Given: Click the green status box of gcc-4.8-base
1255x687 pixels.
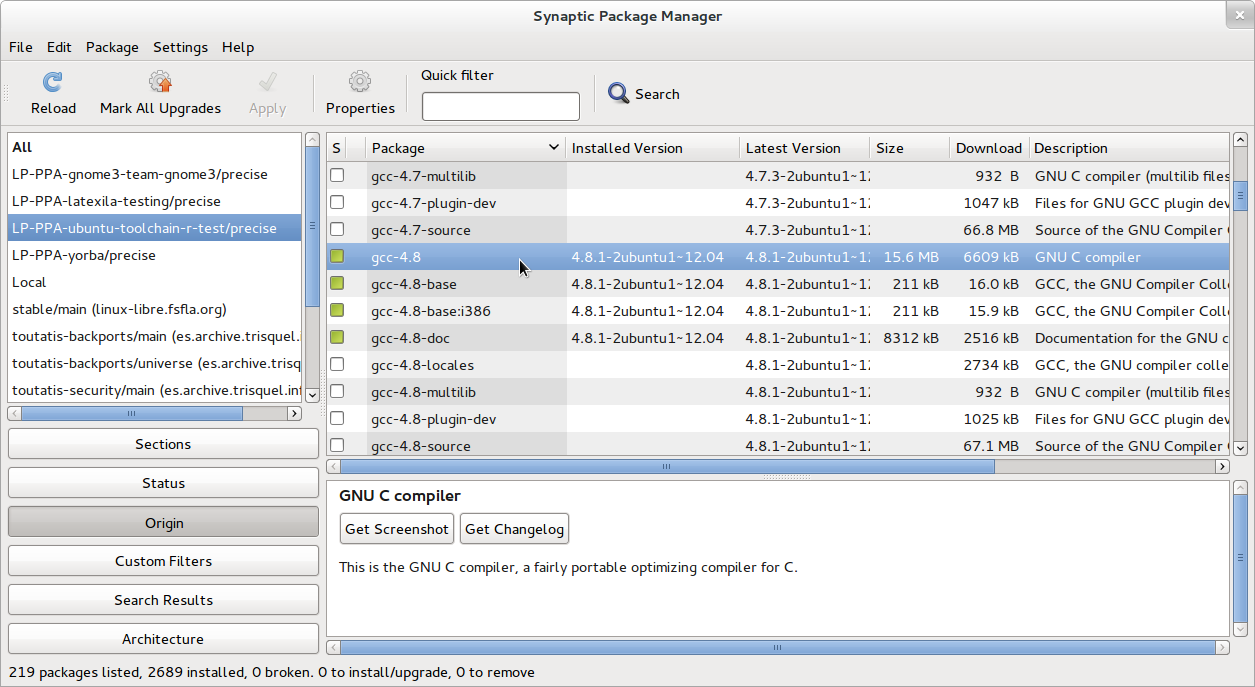Looking at the screenshot, I should click(x=337, y=284).
